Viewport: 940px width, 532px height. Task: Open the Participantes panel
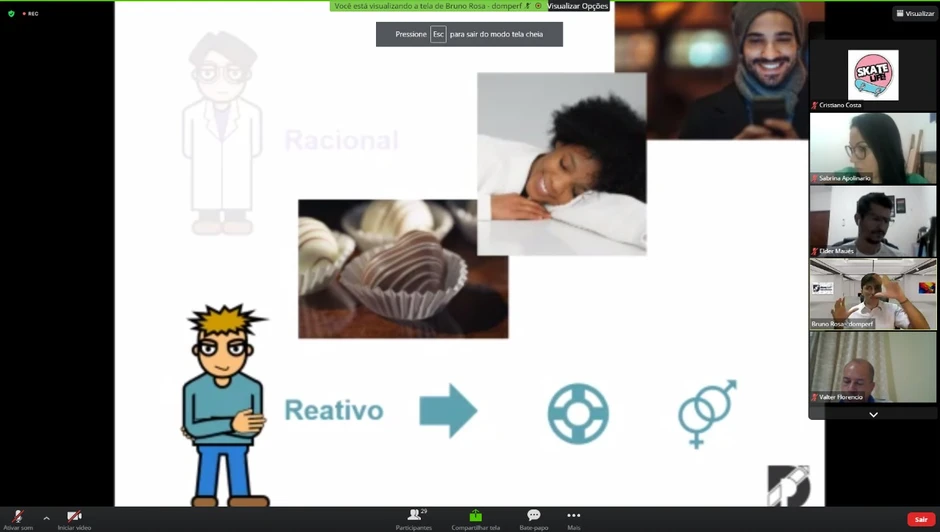pos(413,518)
